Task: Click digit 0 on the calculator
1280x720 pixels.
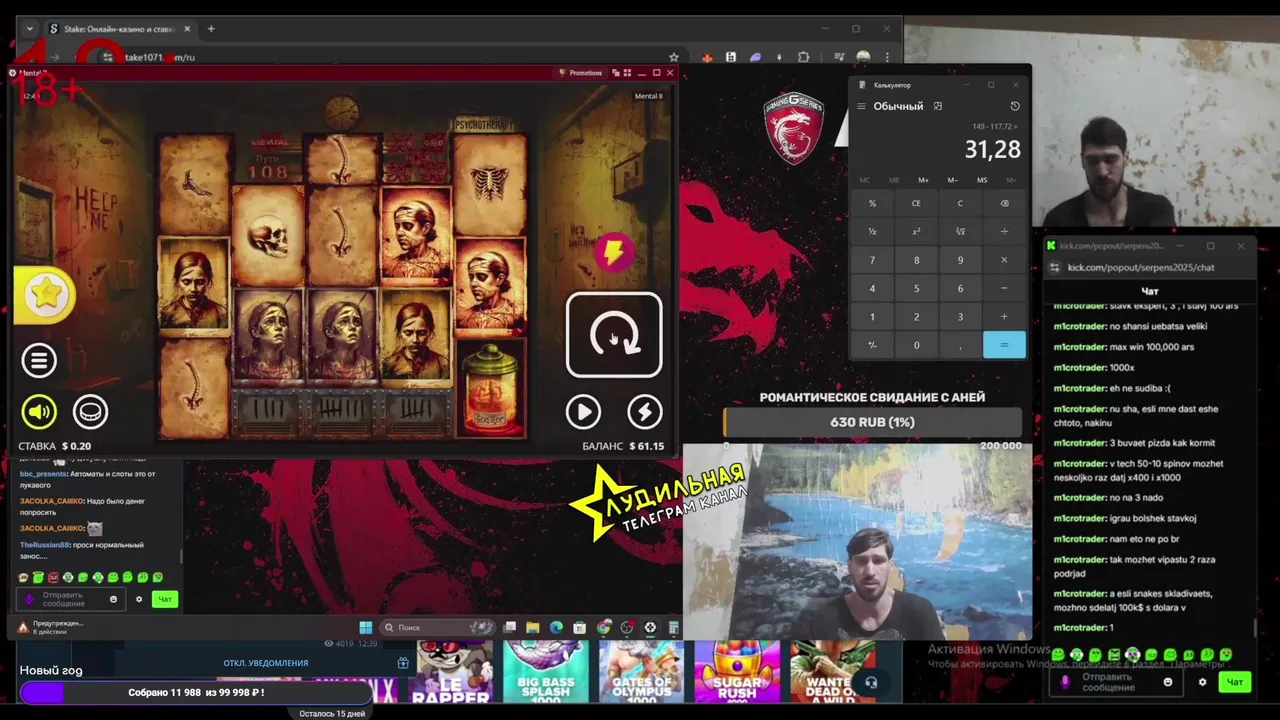Action: [x=916, y=345]
